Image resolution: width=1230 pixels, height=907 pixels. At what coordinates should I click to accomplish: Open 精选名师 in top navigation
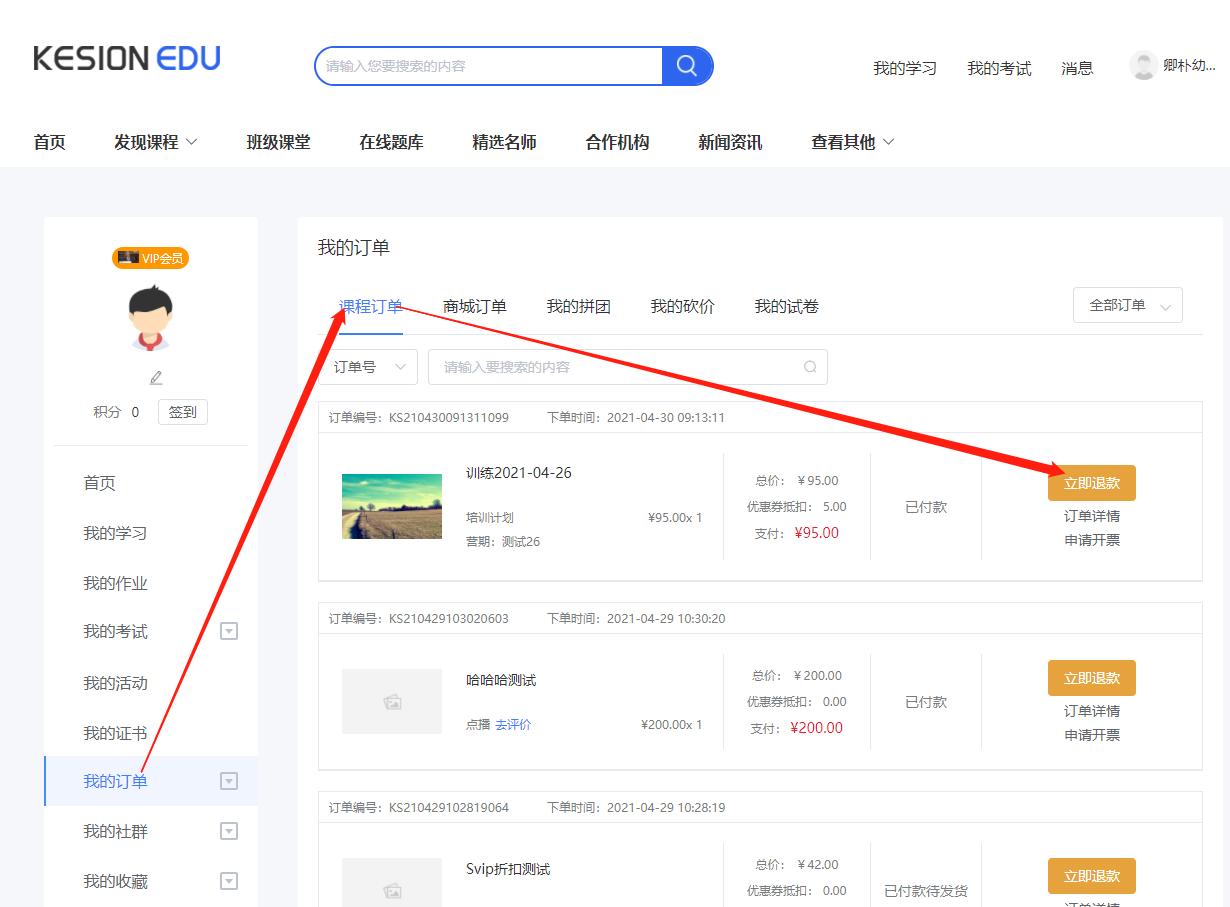[x=505, y=142]
